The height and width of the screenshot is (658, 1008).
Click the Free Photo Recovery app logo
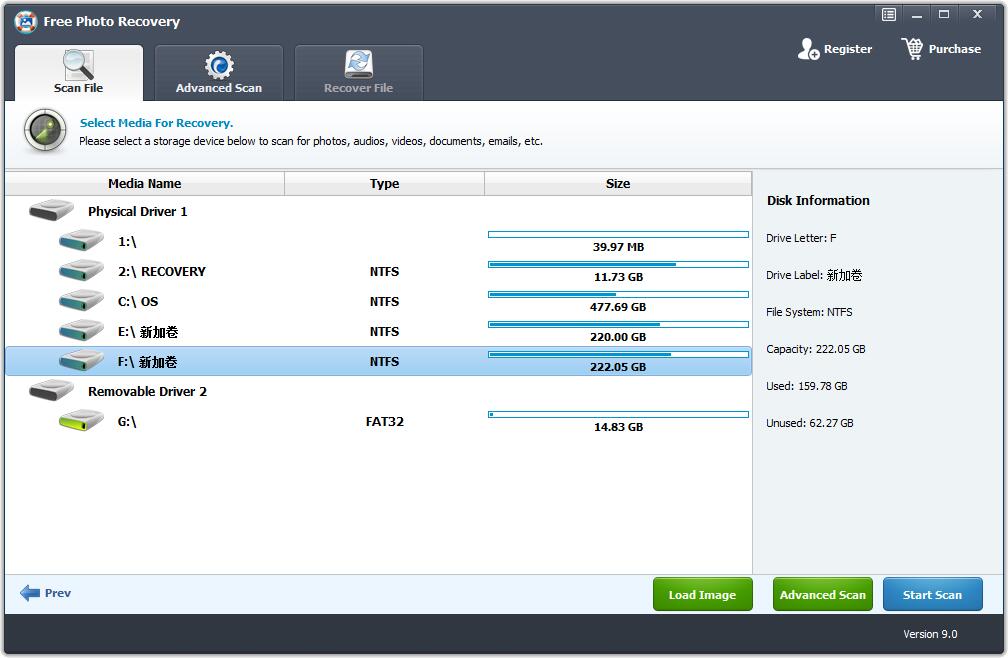(26, 21)
